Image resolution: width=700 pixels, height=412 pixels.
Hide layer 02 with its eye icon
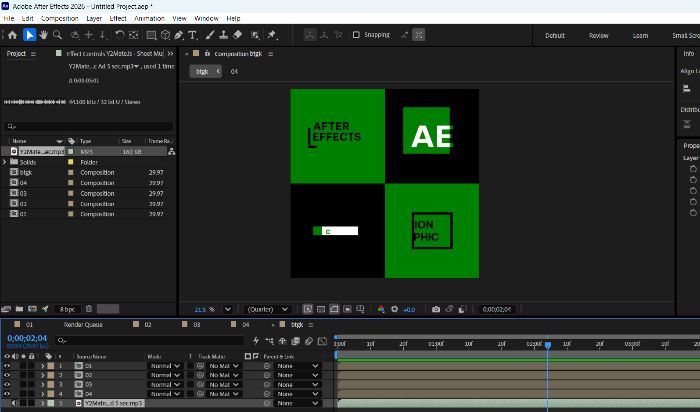coord(7,375)
